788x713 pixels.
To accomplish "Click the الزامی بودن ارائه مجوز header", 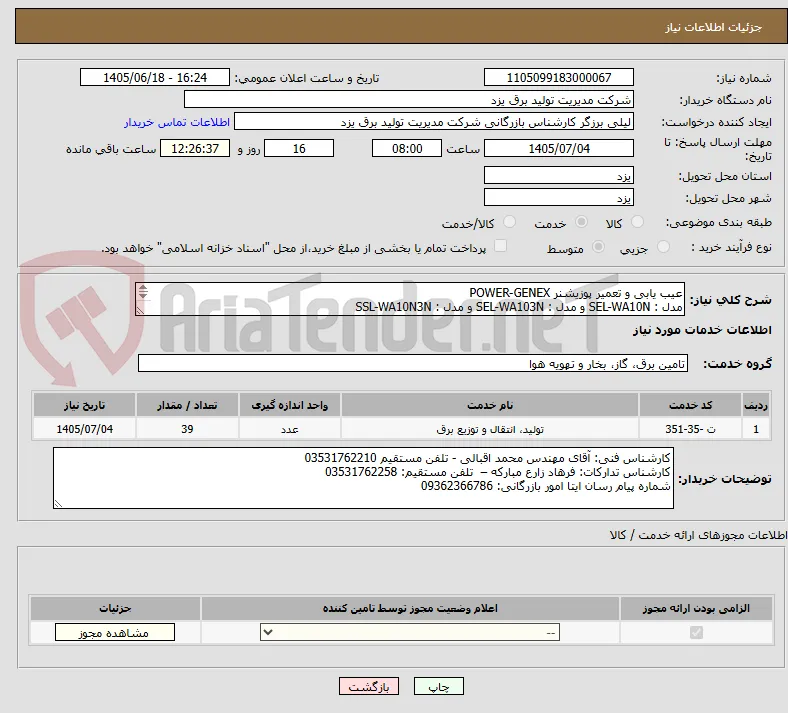I will (696, 608).
